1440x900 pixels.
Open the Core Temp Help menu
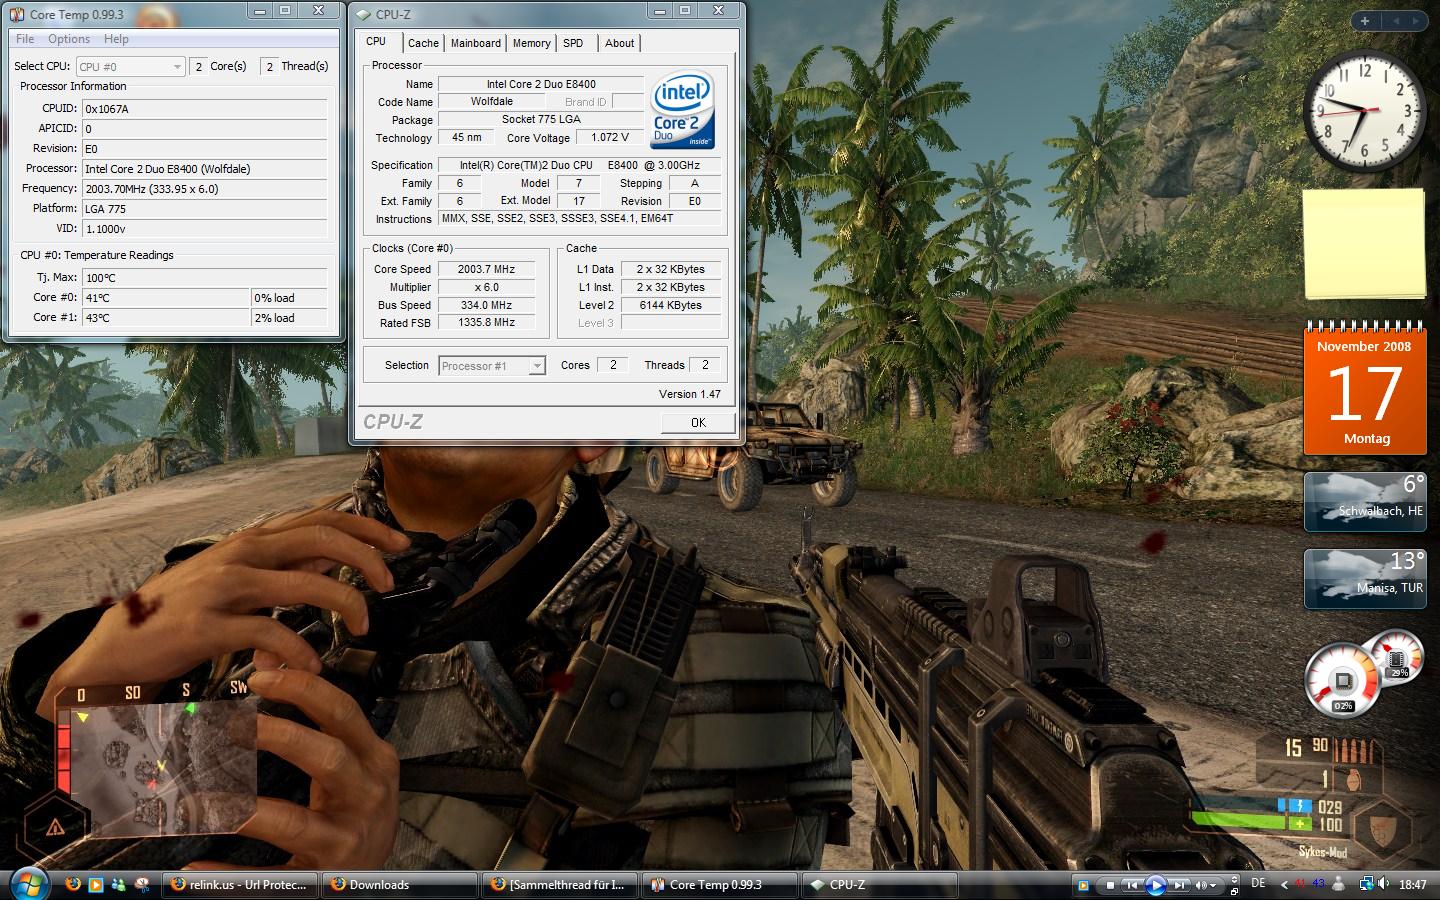[x=116, y=39]
